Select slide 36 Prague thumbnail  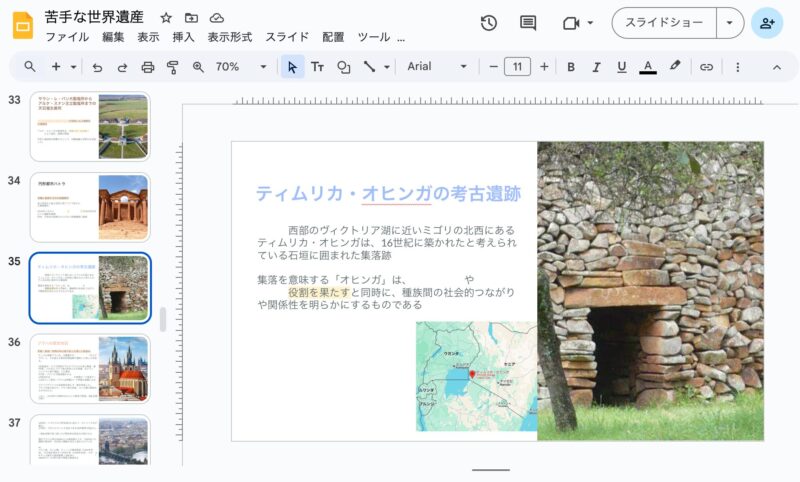click(90, 368)
